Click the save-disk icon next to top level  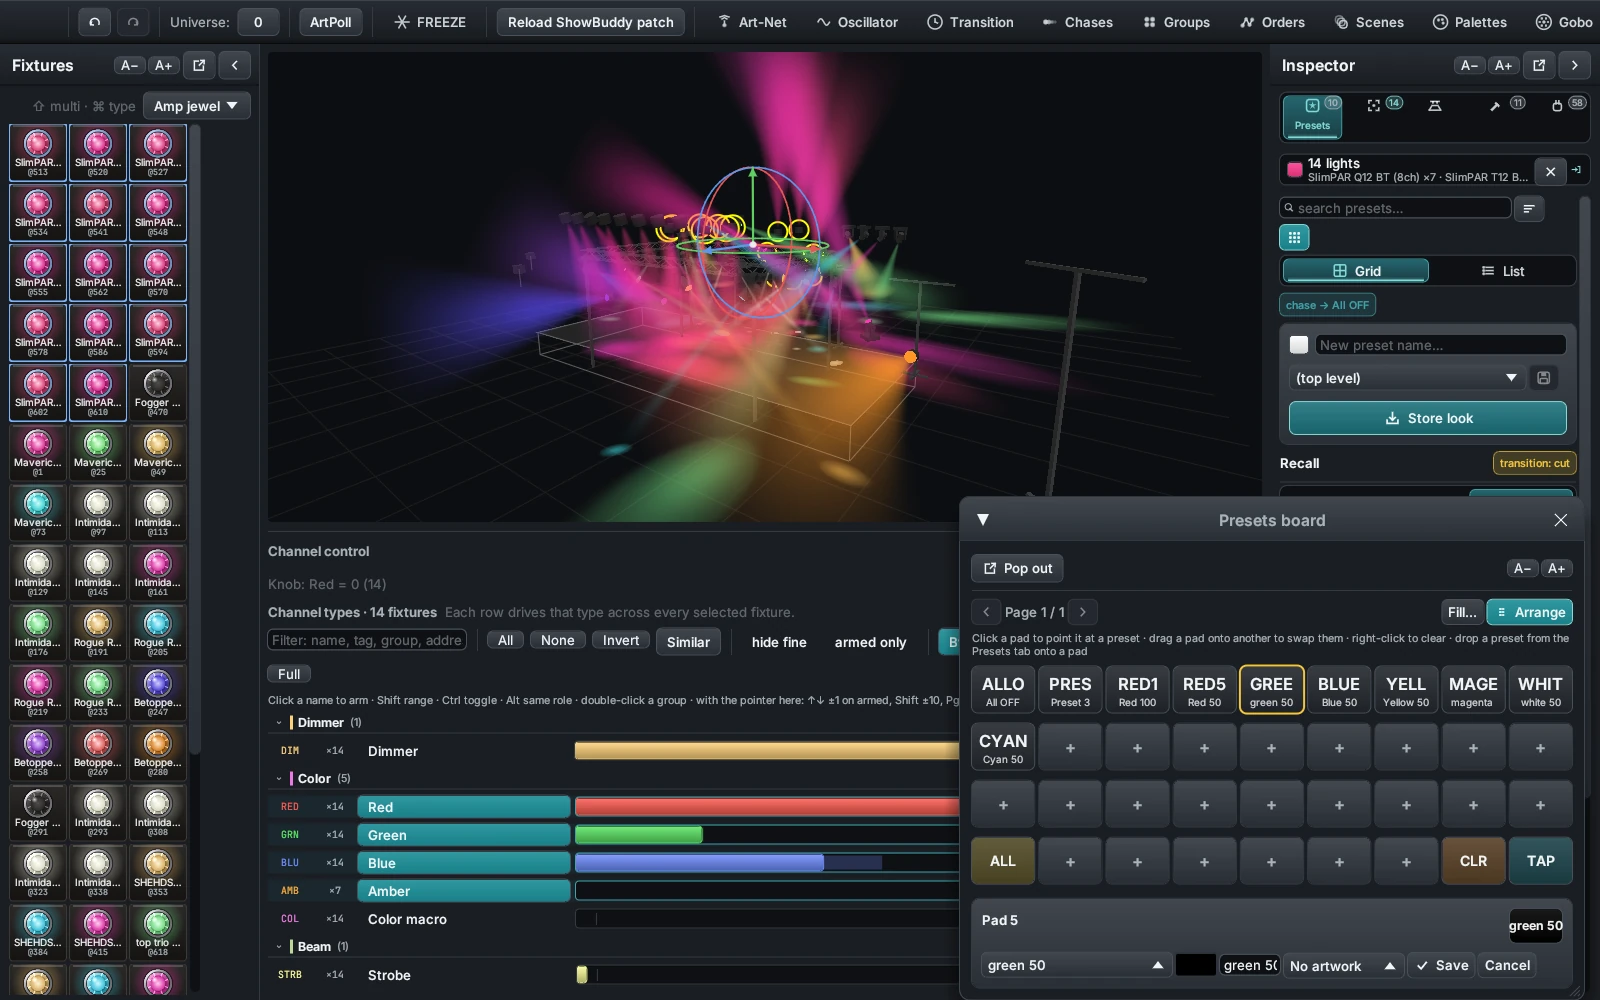click(x=1544, y=378)
